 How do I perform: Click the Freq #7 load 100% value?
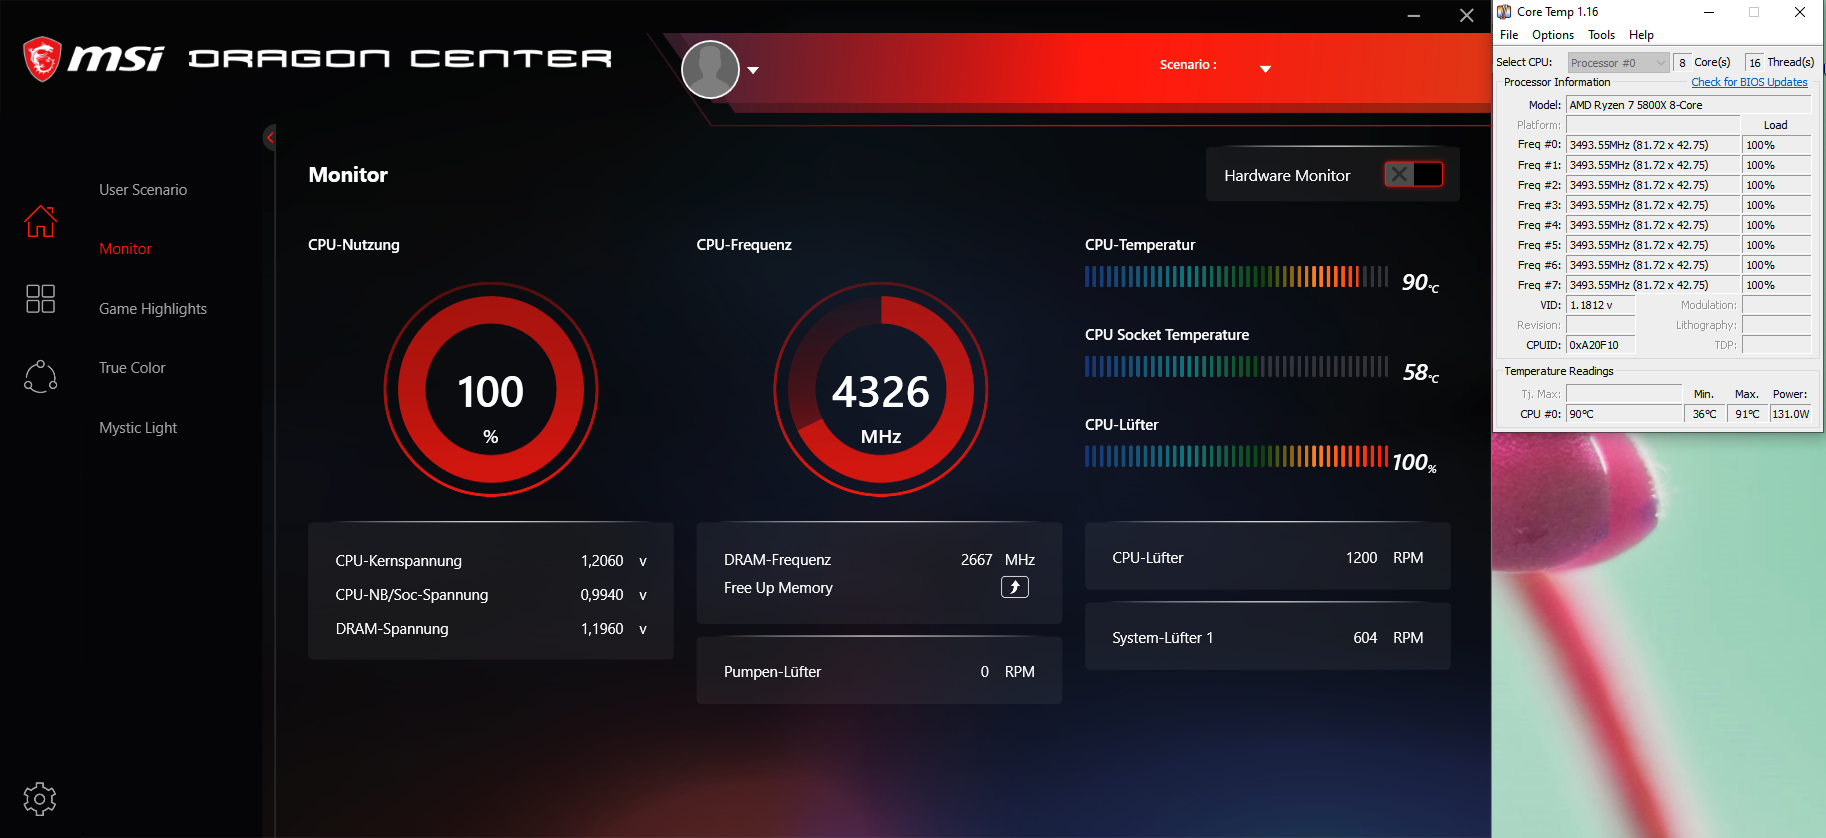click(x=1777, y=285)
